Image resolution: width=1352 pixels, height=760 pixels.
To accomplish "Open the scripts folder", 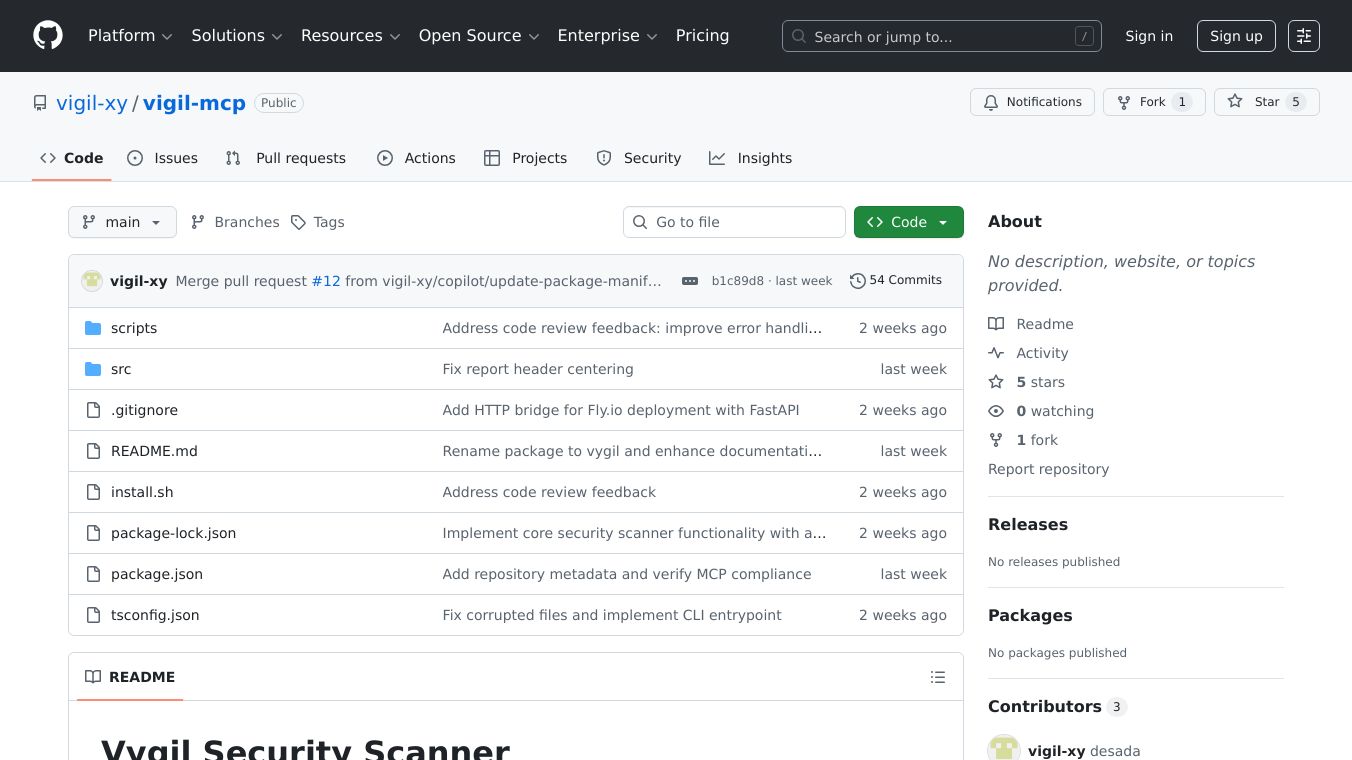I will (x=134, y=328).
